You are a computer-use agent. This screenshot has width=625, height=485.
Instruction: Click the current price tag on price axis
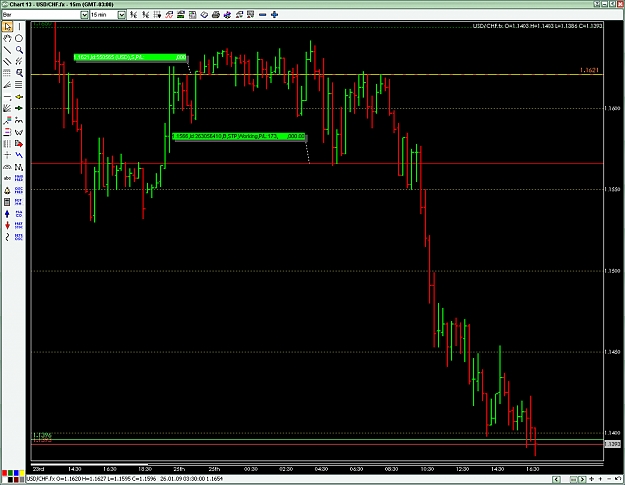(x=613, y=444)
